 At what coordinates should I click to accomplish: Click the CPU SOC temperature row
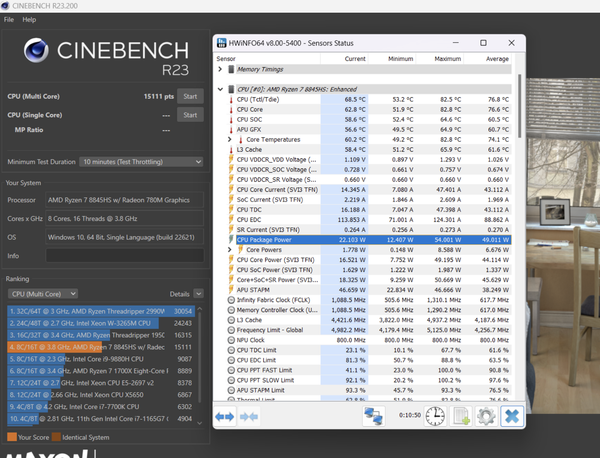370,119
